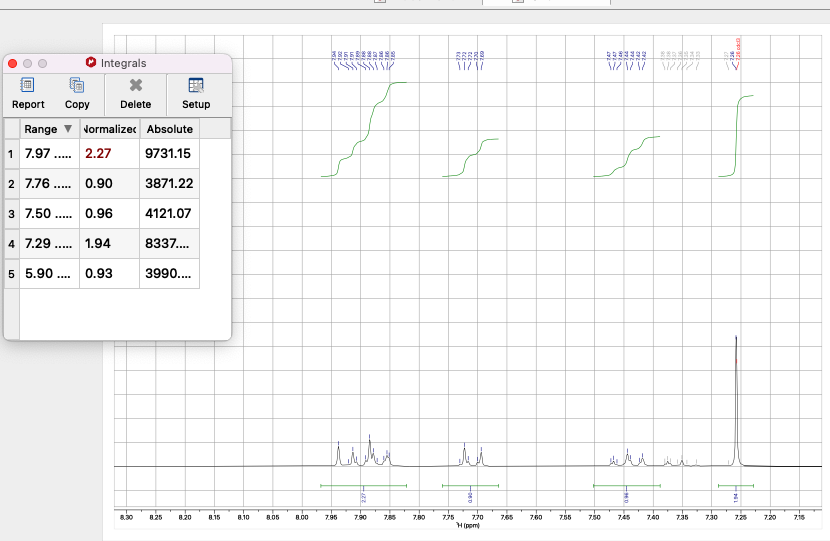Click integral bracket labeled 2.27 under spectrum

tap(364, 486)
